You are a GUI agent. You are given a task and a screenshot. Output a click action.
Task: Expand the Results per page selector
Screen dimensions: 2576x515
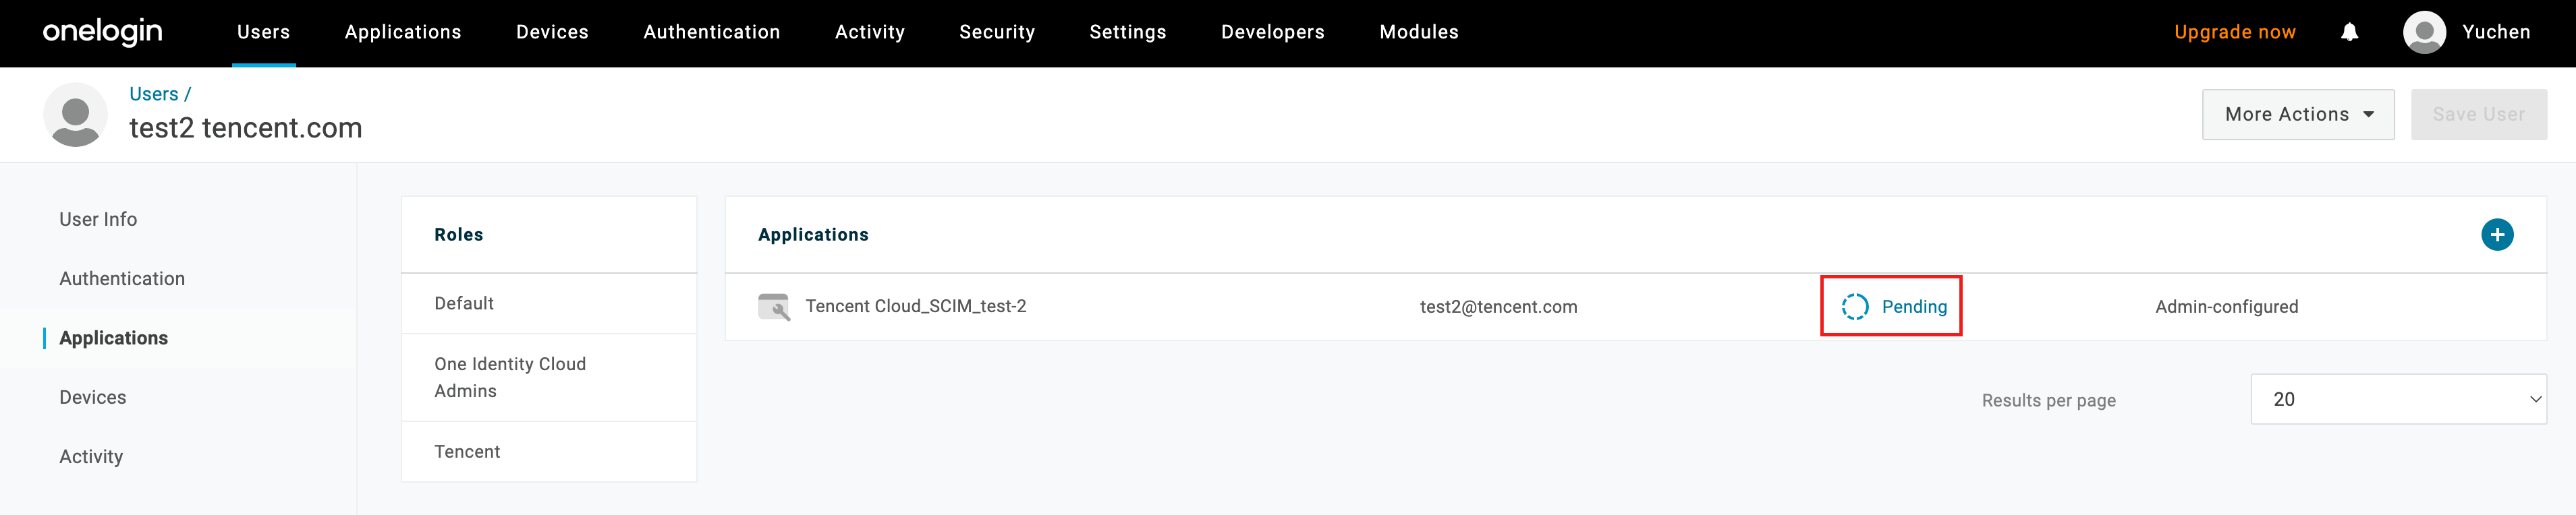[2397, 399]
